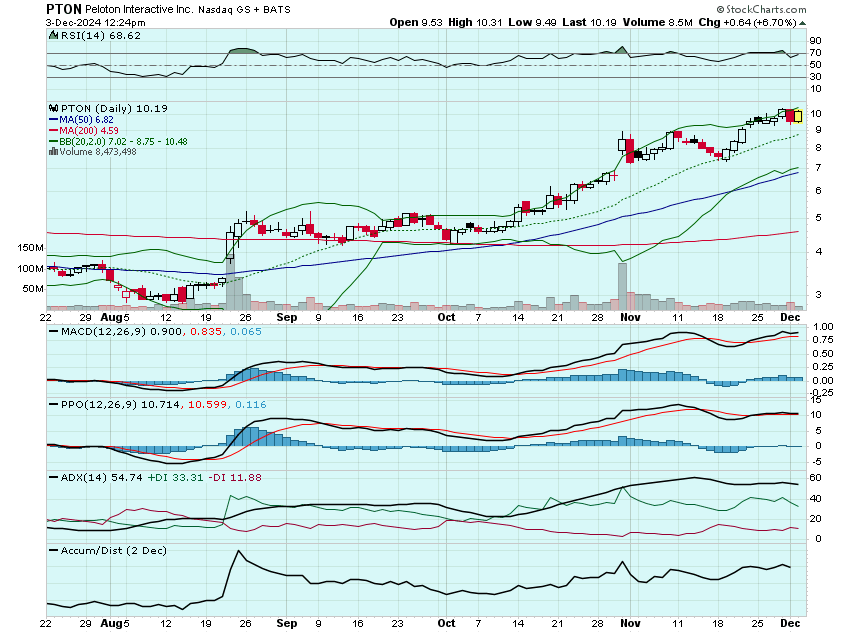Click the 3-Dec-2024 12:24pm timestamp

coord(95,23)
